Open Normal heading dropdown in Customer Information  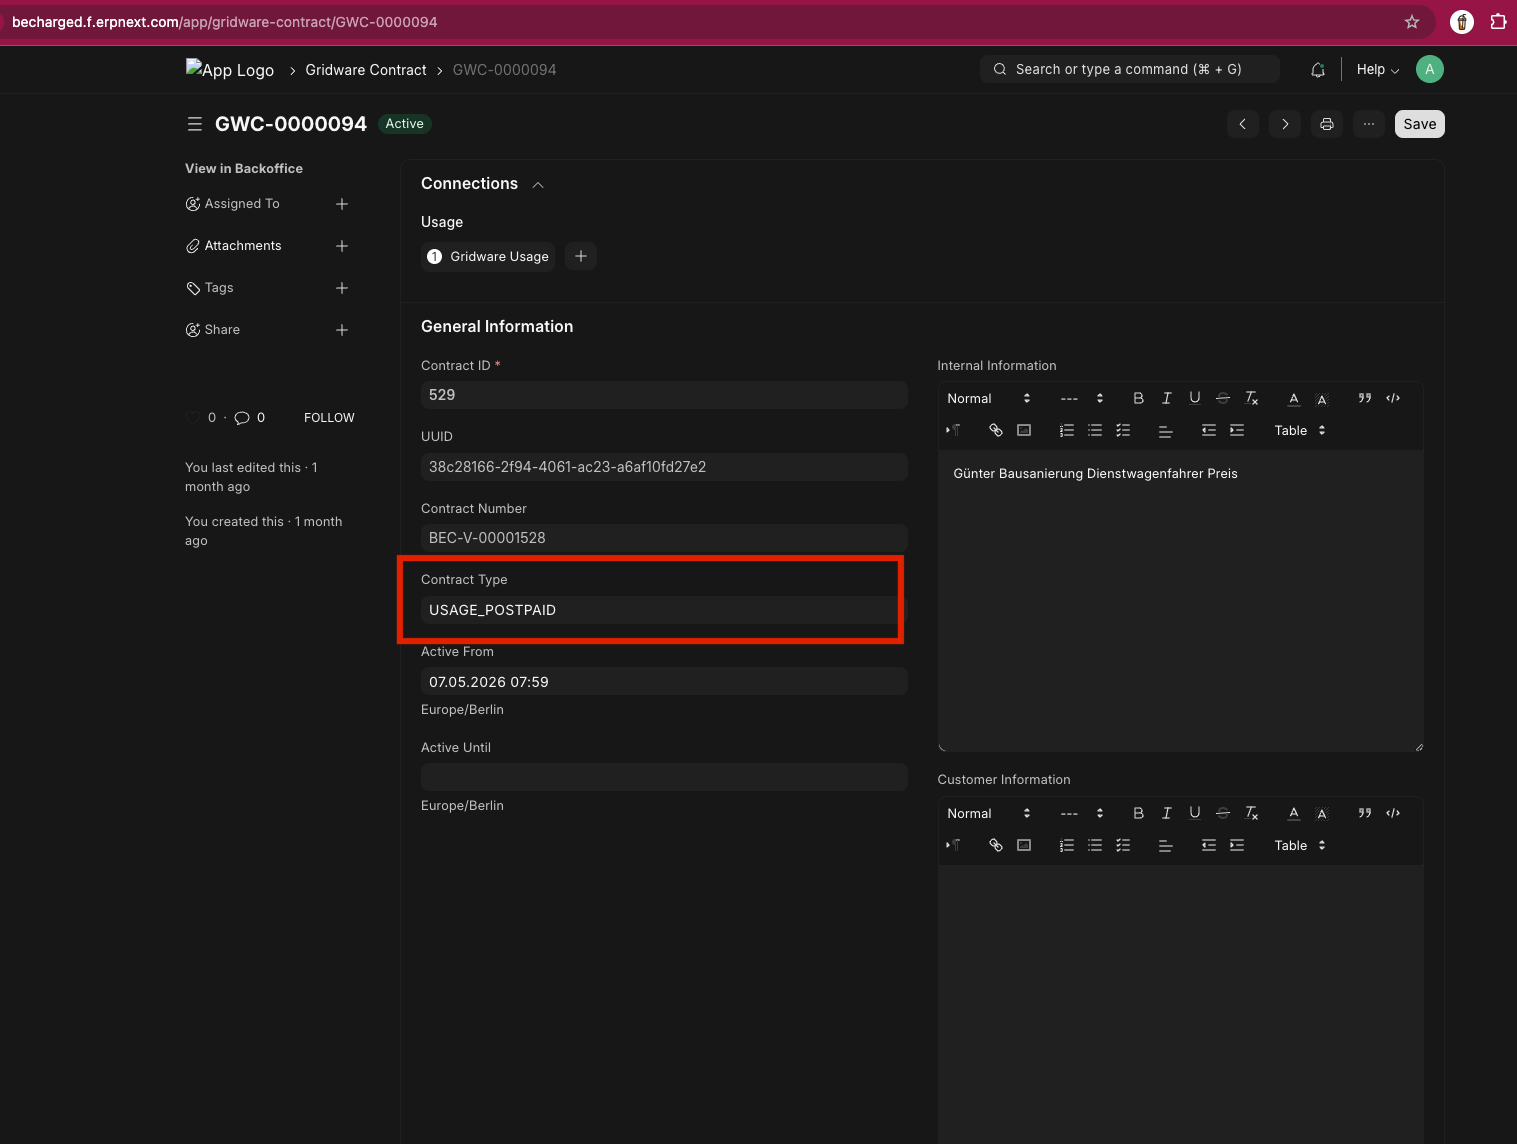989,813
